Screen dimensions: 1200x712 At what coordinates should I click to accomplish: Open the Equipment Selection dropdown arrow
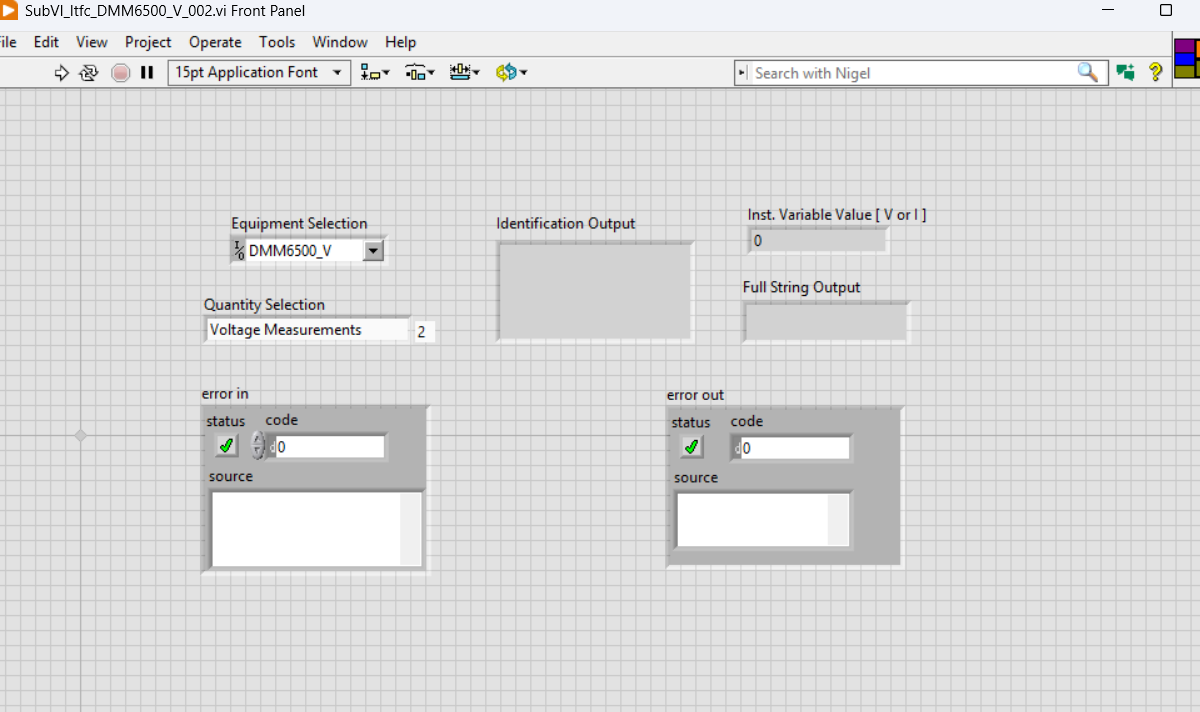click(x=373, y=251)
